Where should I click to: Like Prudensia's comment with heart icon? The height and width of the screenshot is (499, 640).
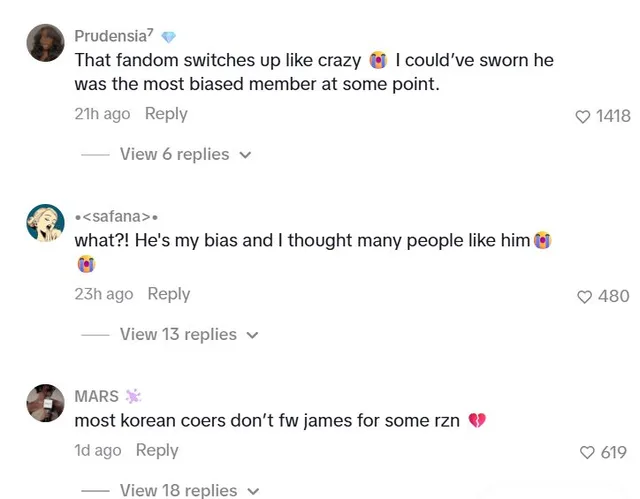[582, 117]
